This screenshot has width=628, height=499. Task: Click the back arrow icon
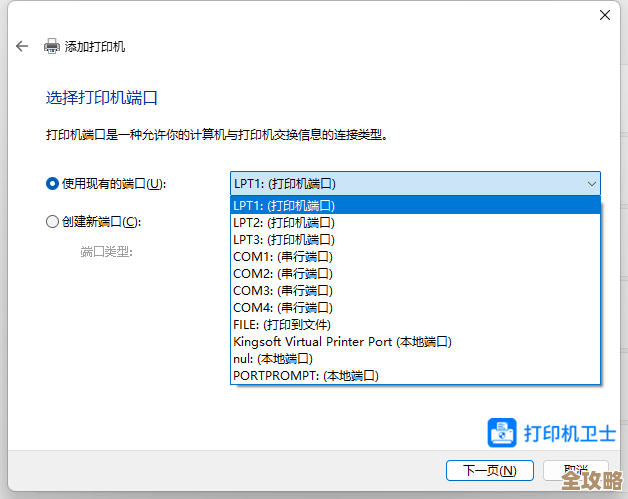(22, 46)
